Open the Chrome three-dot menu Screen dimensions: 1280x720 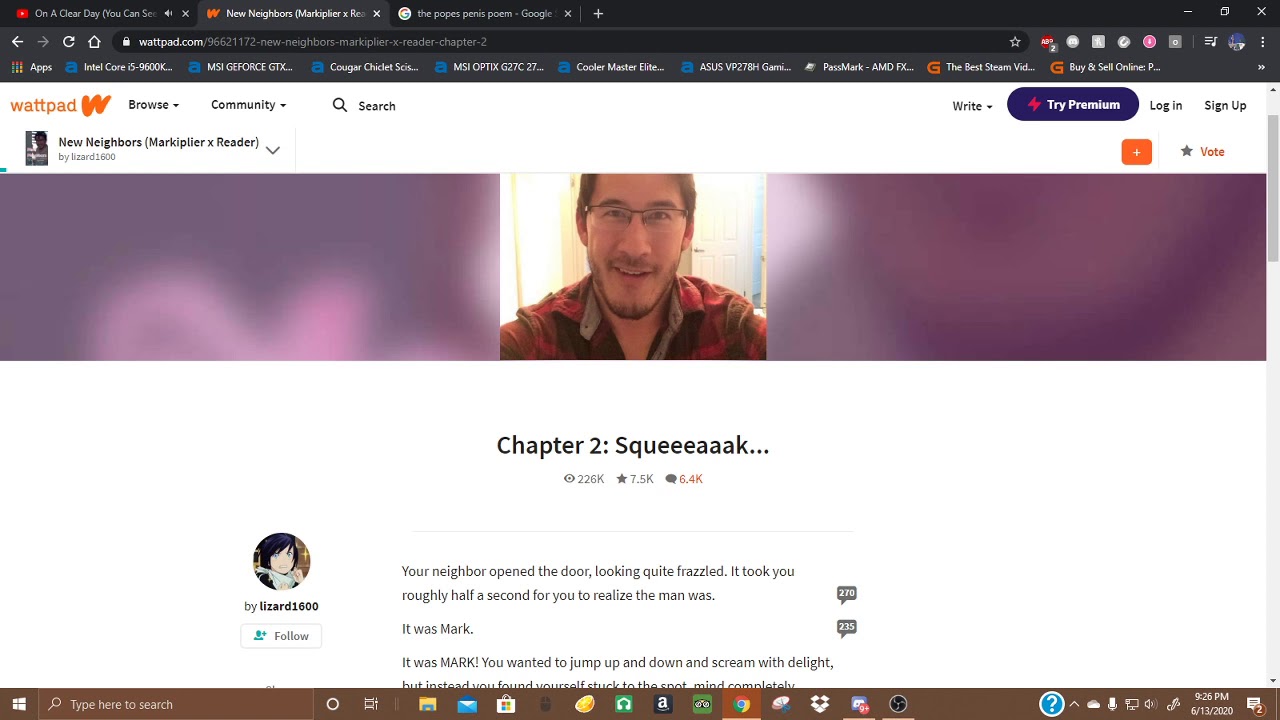(1263, 42)
